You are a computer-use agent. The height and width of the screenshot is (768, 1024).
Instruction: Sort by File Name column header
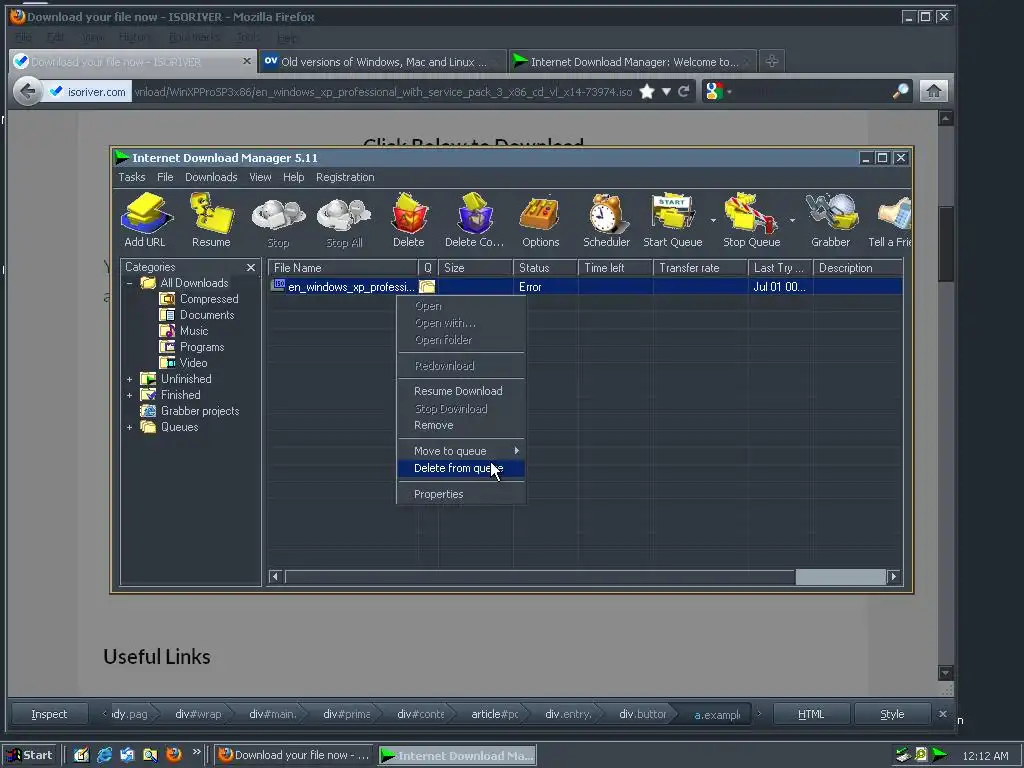point(343,268)
